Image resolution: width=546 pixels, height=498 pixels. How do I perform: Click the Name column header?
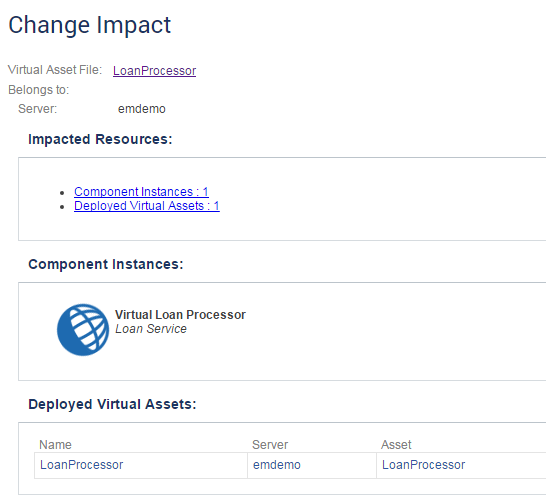[x=55, y=445]
